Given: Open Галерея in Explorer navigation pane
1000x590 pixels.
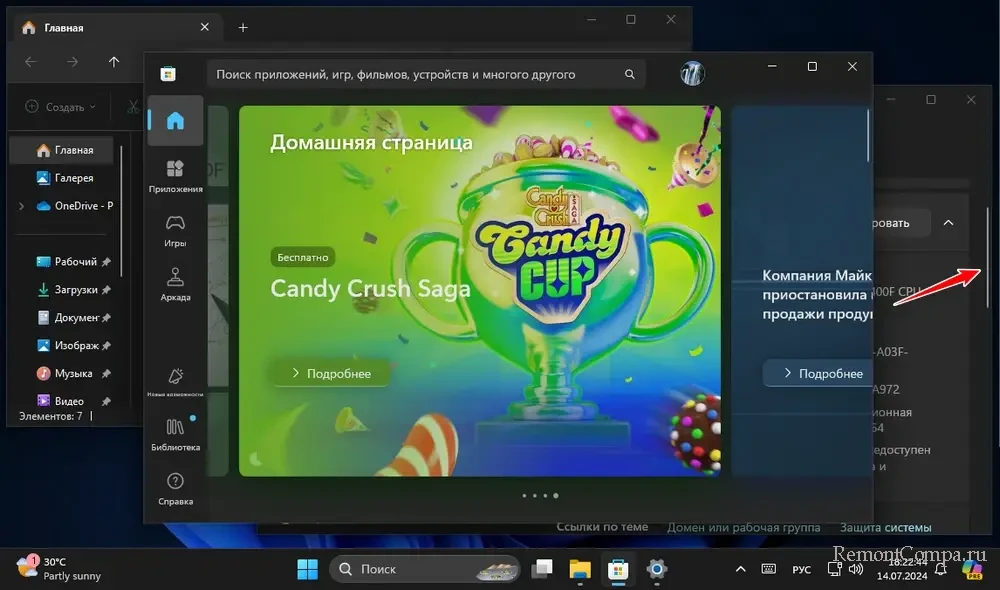Looking at the screenshot, I should [x=62, y=178].
